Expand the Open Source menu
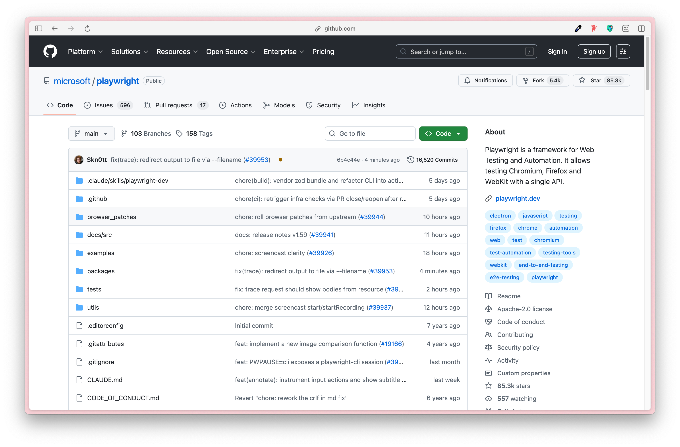Screen dimensions: 680x447 [x=231, y=52]
